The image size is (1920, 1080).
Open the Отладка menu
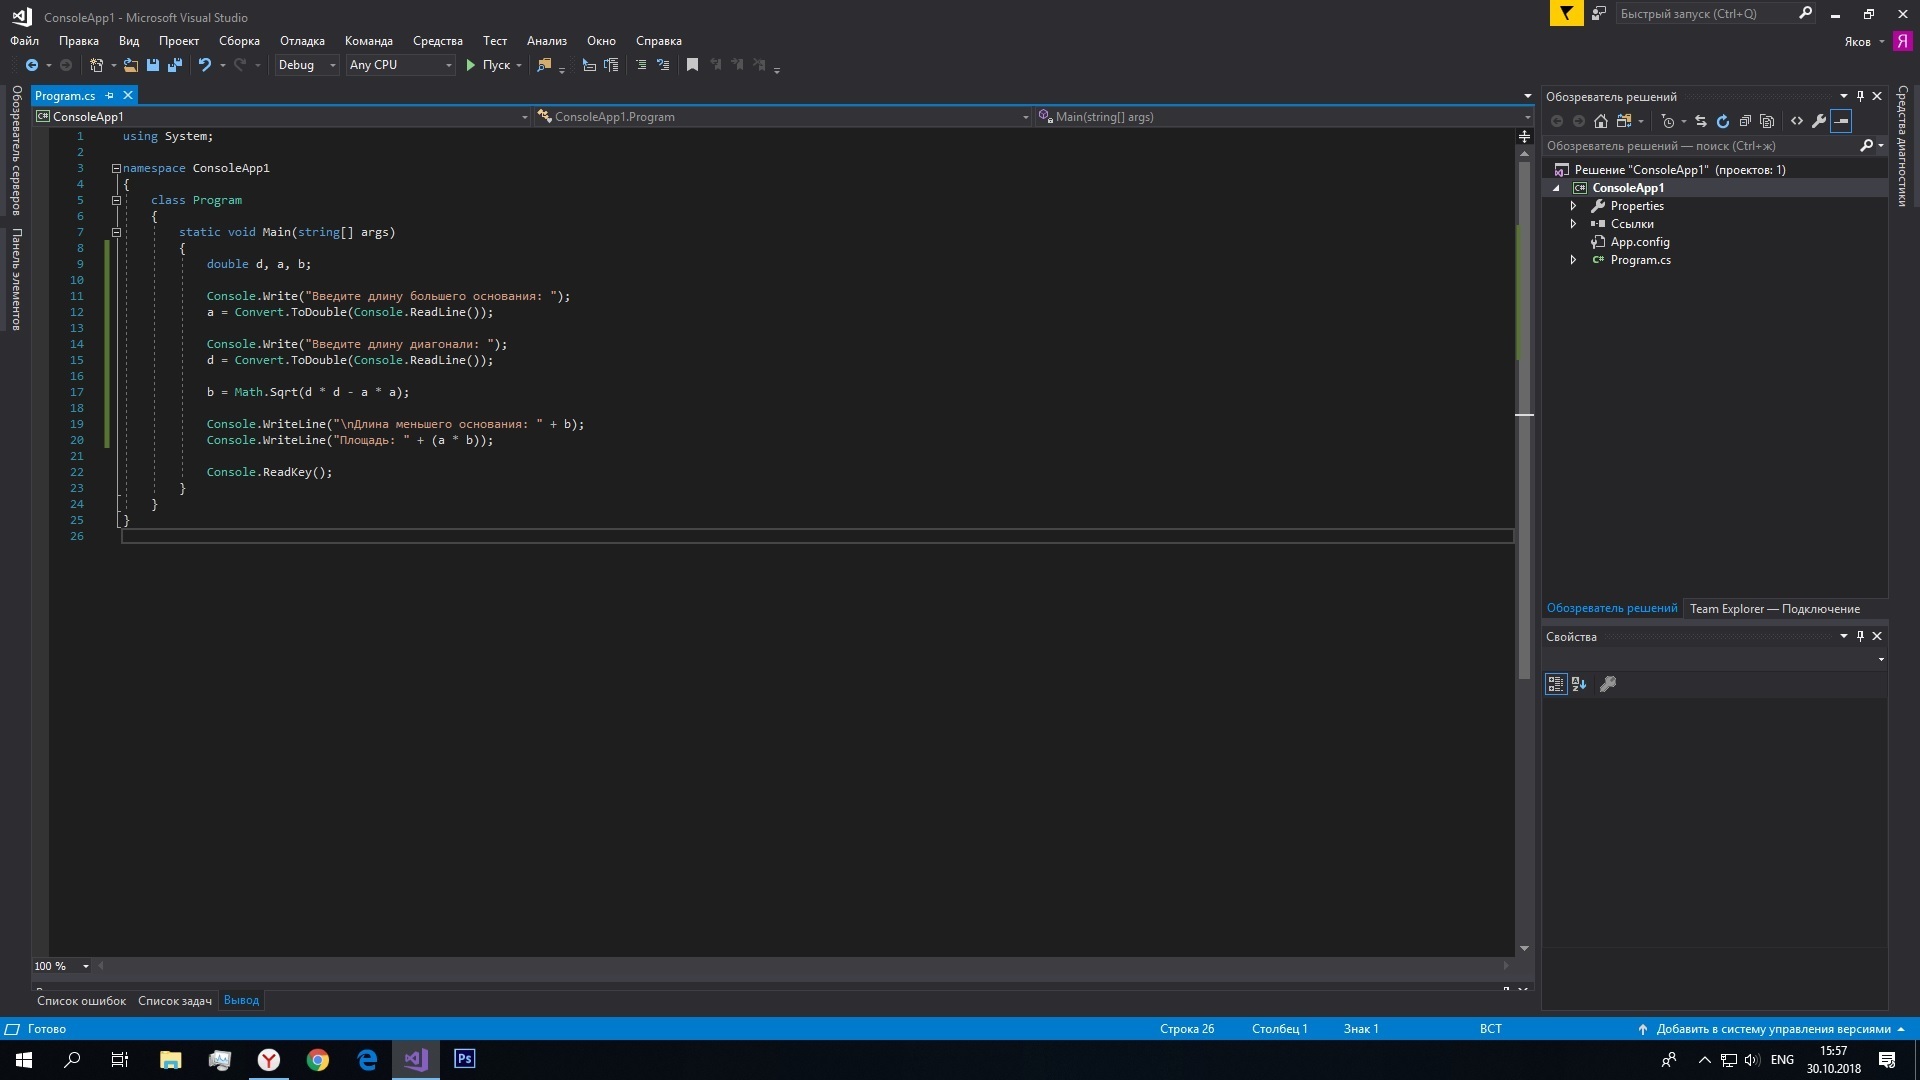(x=302, y=41)
